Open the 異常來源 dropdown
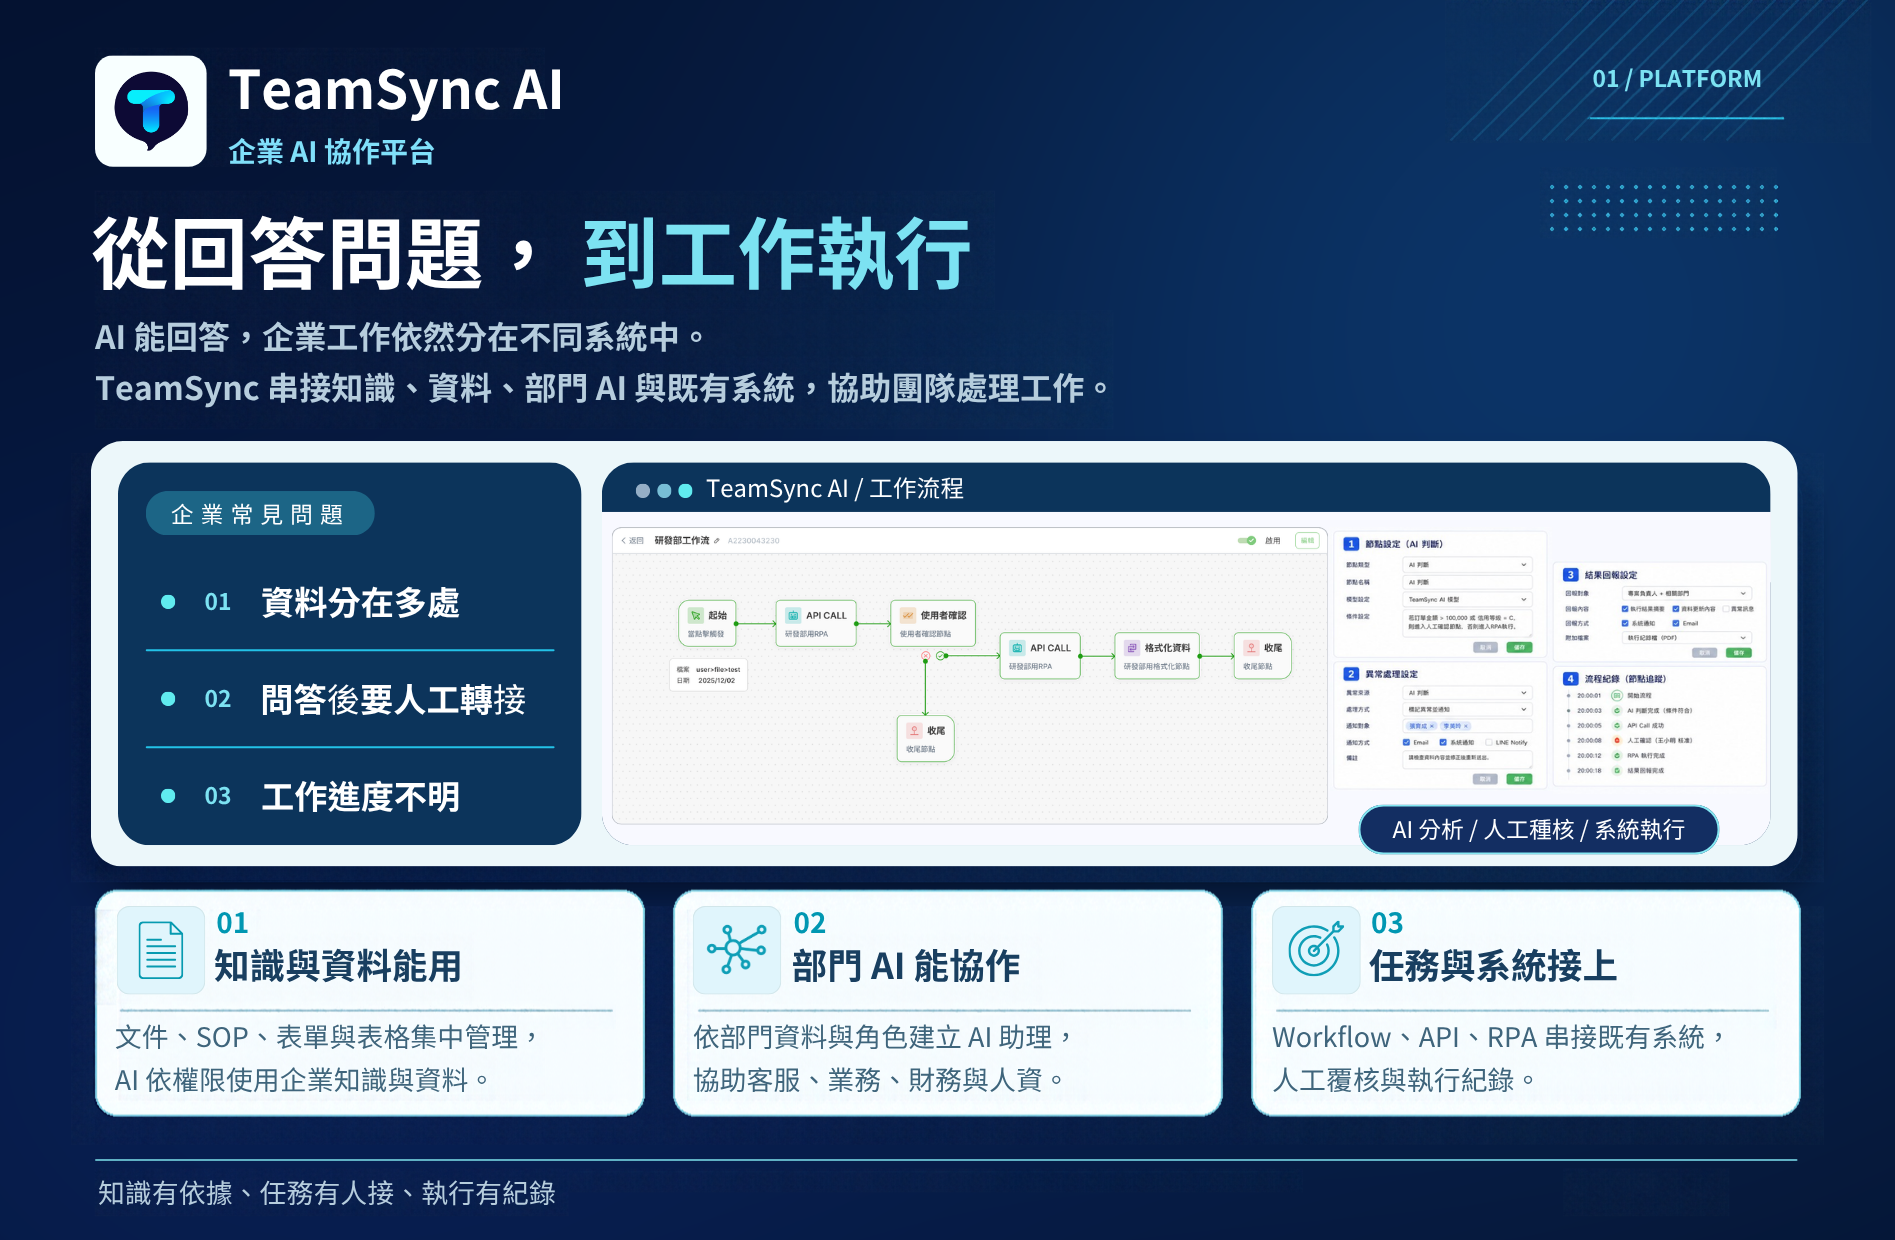This screenshot has width=1895, height=1240. click(1467, 693)
